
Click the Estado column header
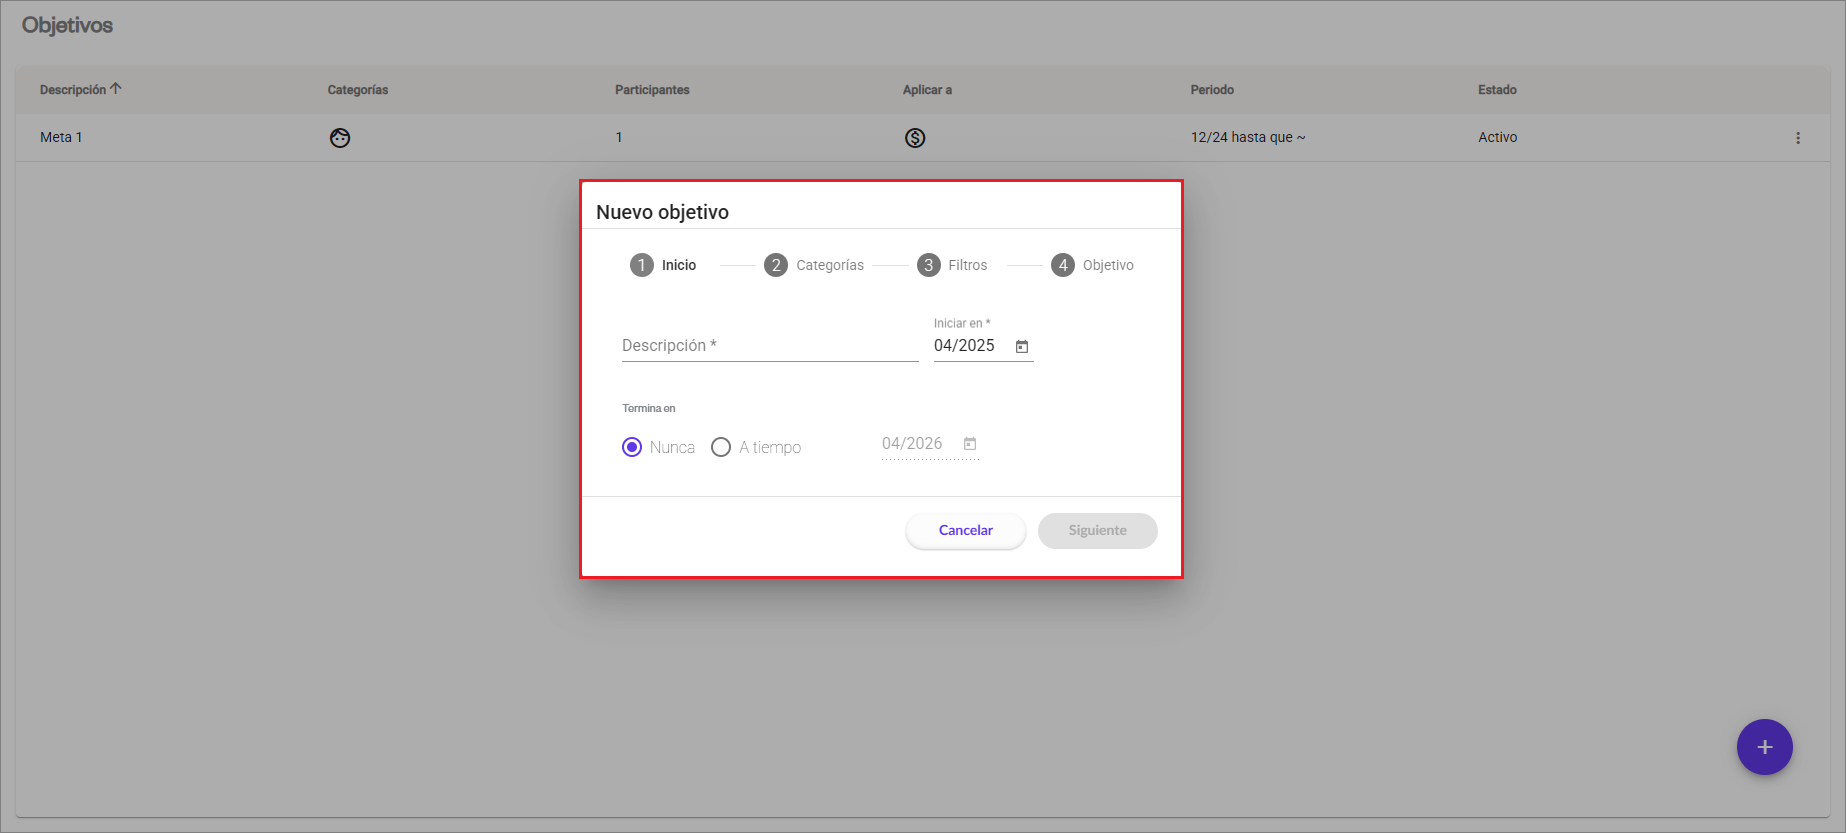pos(1497,90)
